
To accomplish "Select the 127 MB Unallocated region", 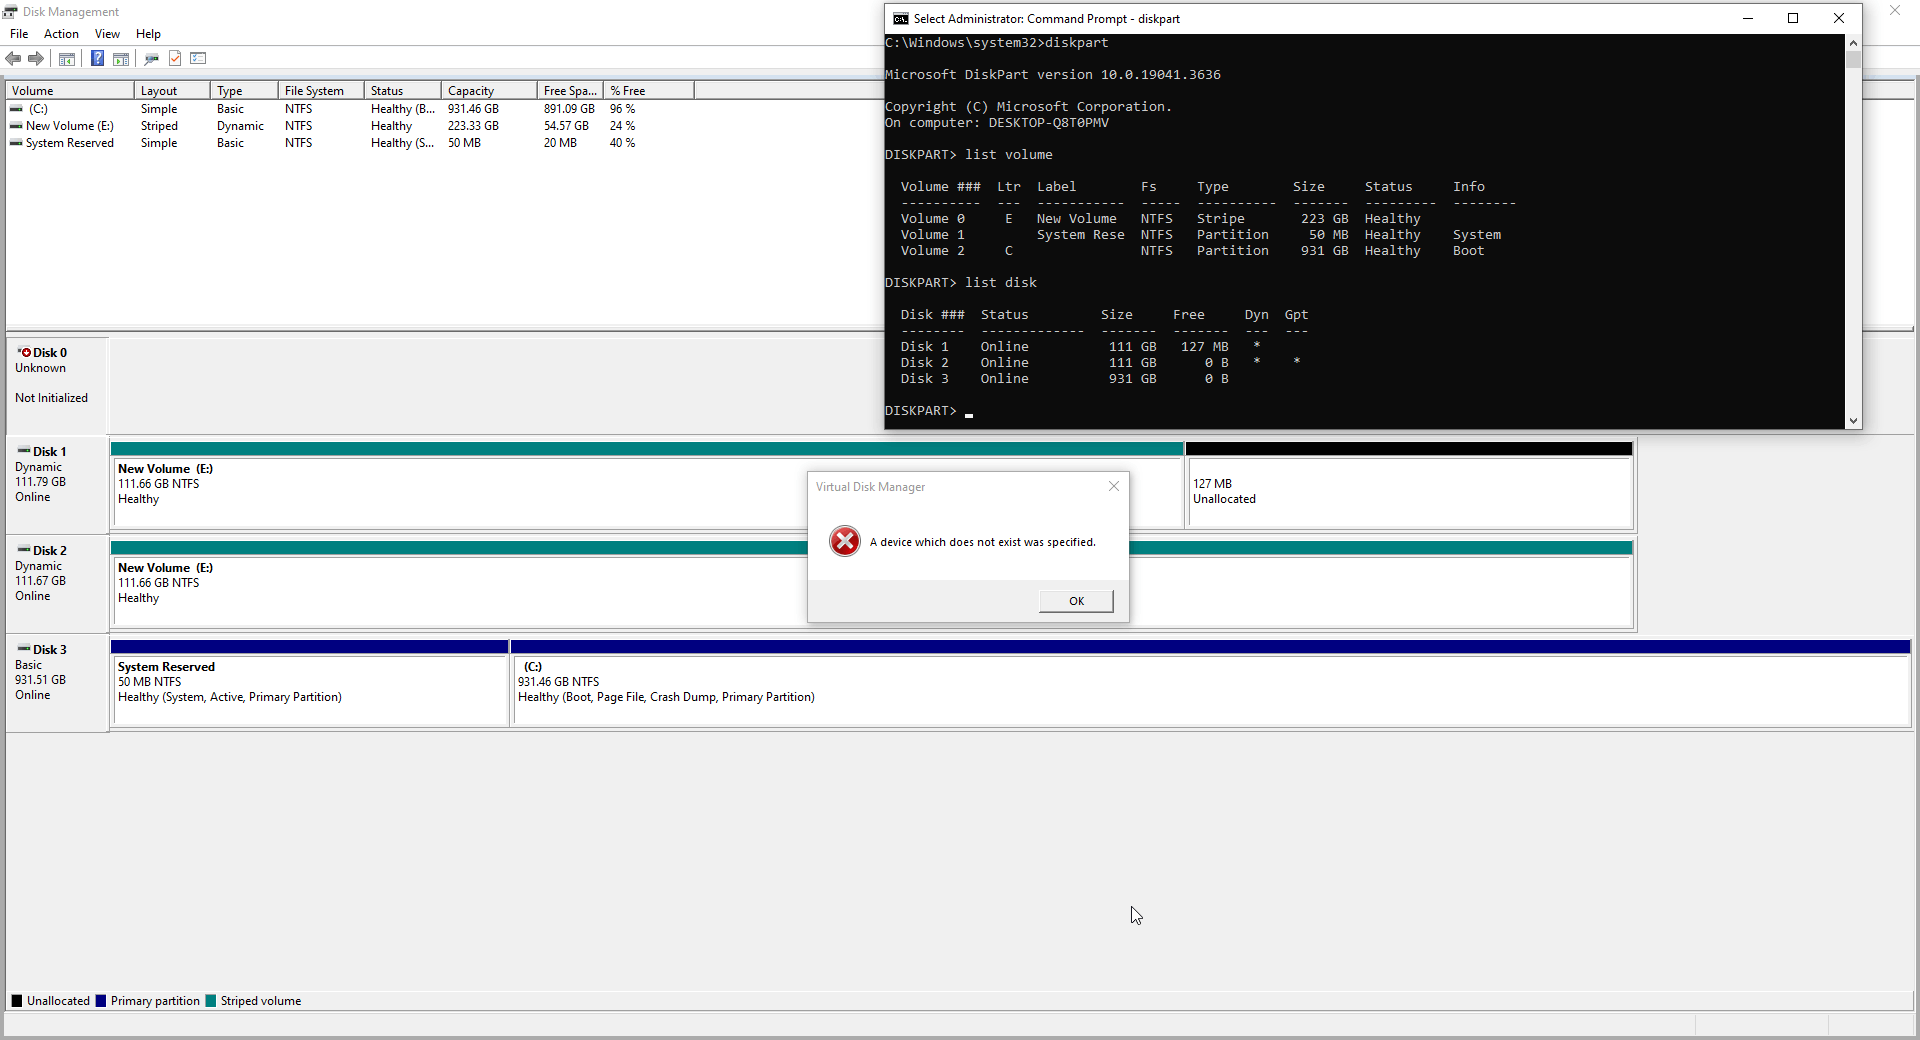I will (x=1409, y=485).
